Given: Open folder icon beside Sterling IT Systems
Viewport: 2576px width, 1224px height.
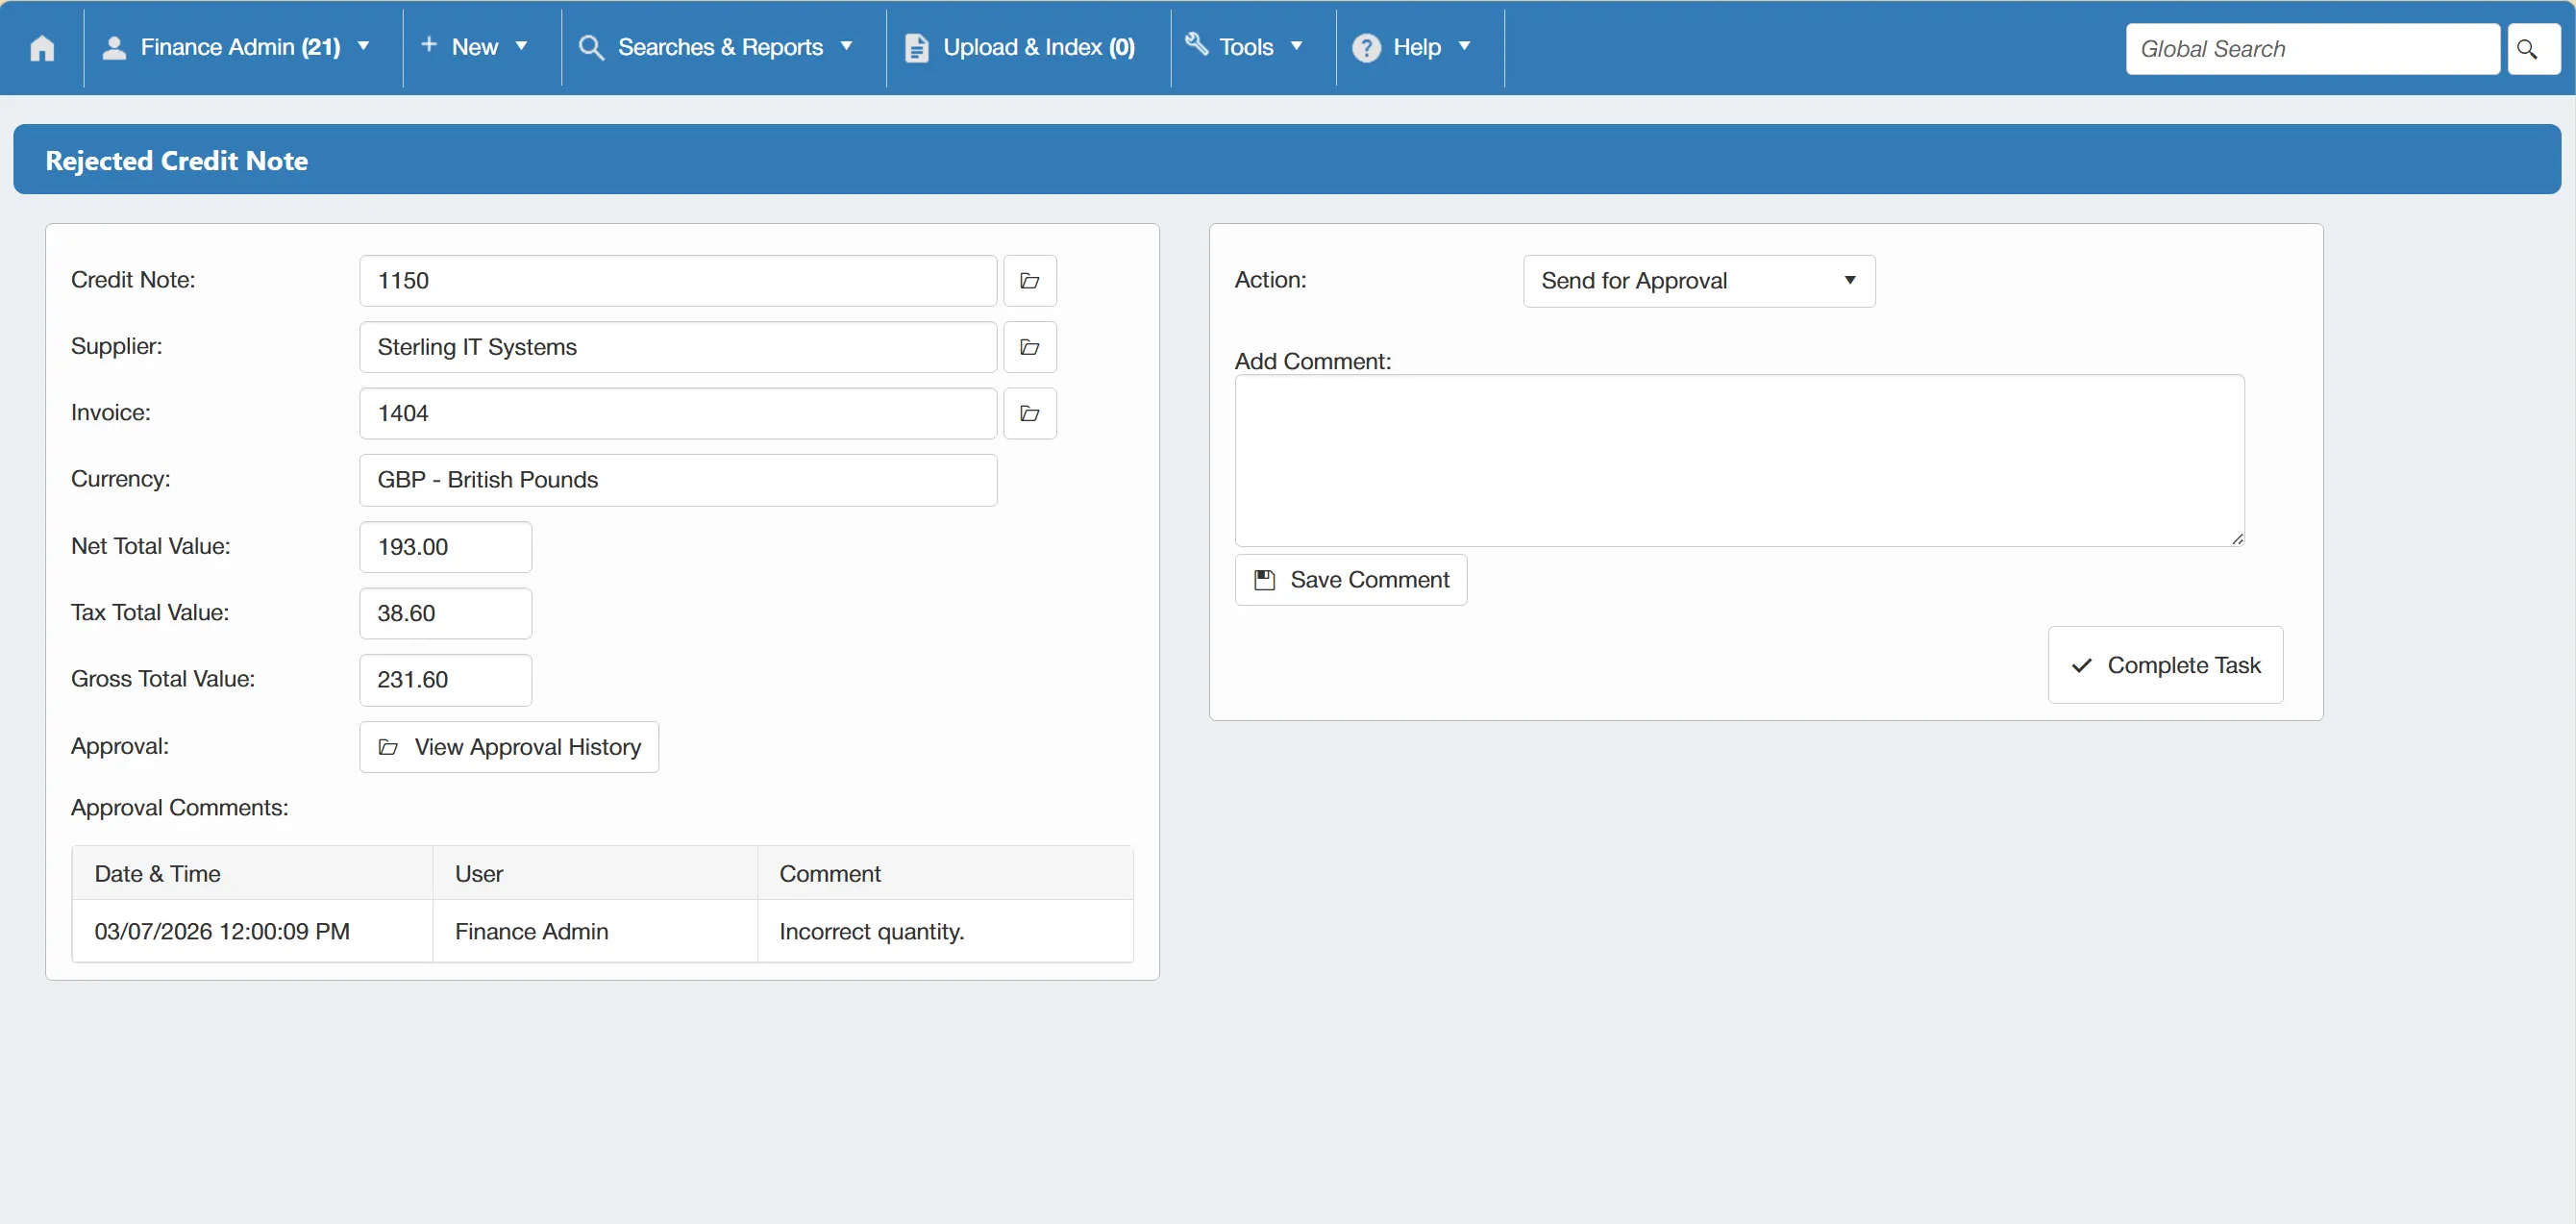Looking at the screenshot, I should pyautogui.click(x=1029, y=347).
